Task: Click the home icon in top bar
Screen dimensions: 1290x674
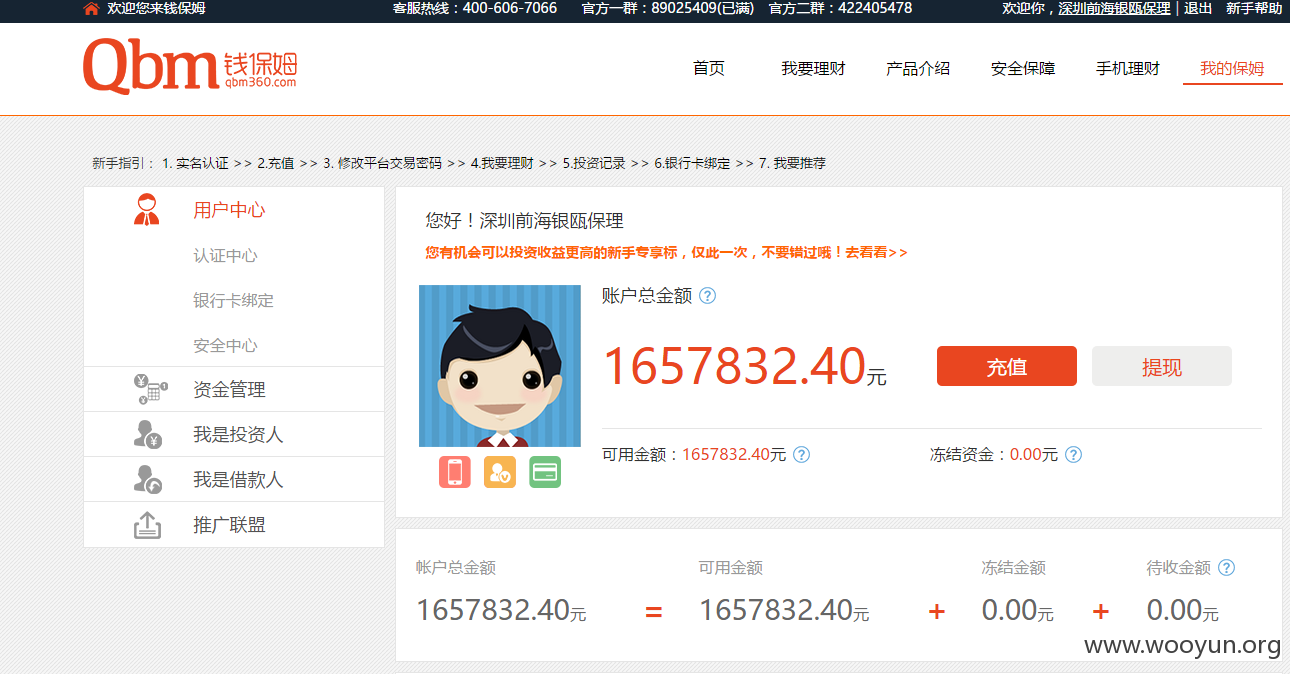Action: pos(91,8)
